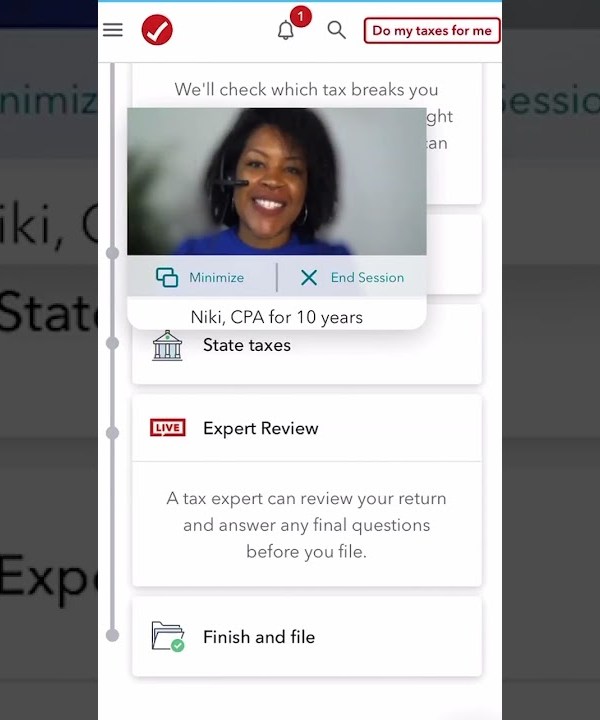
Task: Open the hamburger menu
Action: [112, 30]
